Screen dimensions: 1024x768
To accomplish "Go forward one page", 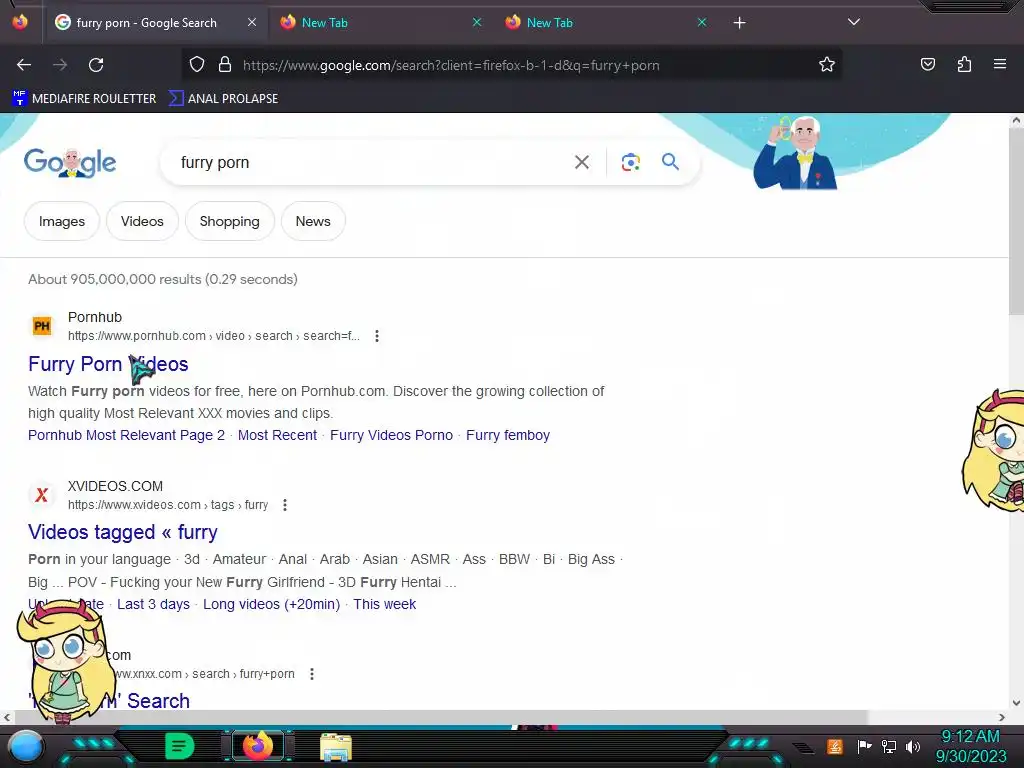I will click(x=60, y=65).
